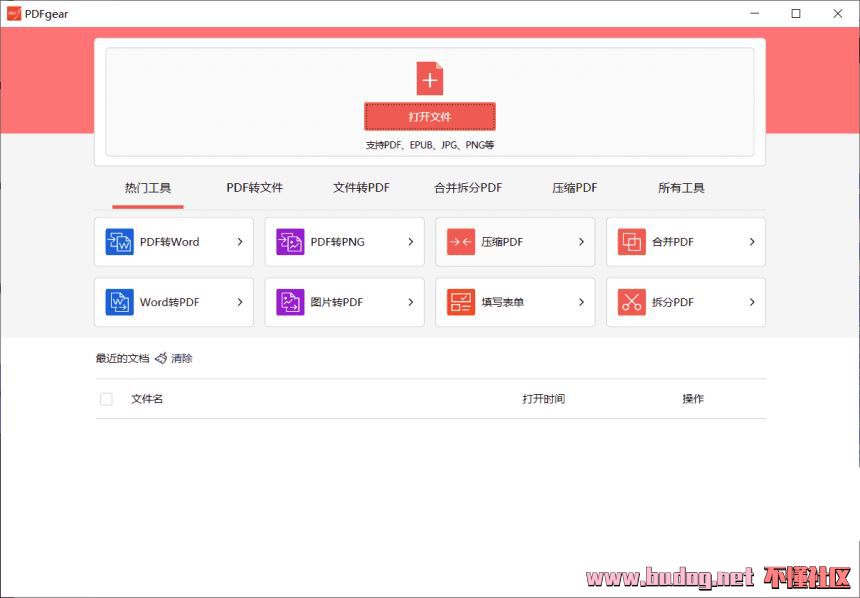Viewport: 860px width, 598px height.
Task: Expand the Word转PDF chevron arrow
Action: [x=240, y=302]
